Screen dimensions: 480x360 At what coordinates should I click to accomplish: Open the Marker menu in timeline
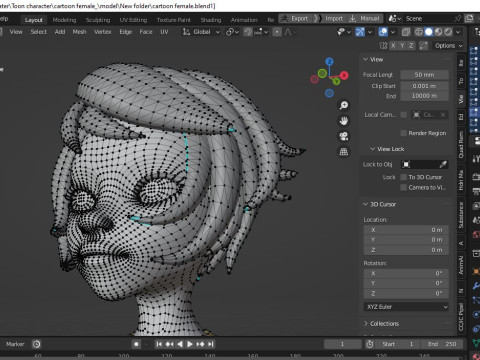[15, 344]
